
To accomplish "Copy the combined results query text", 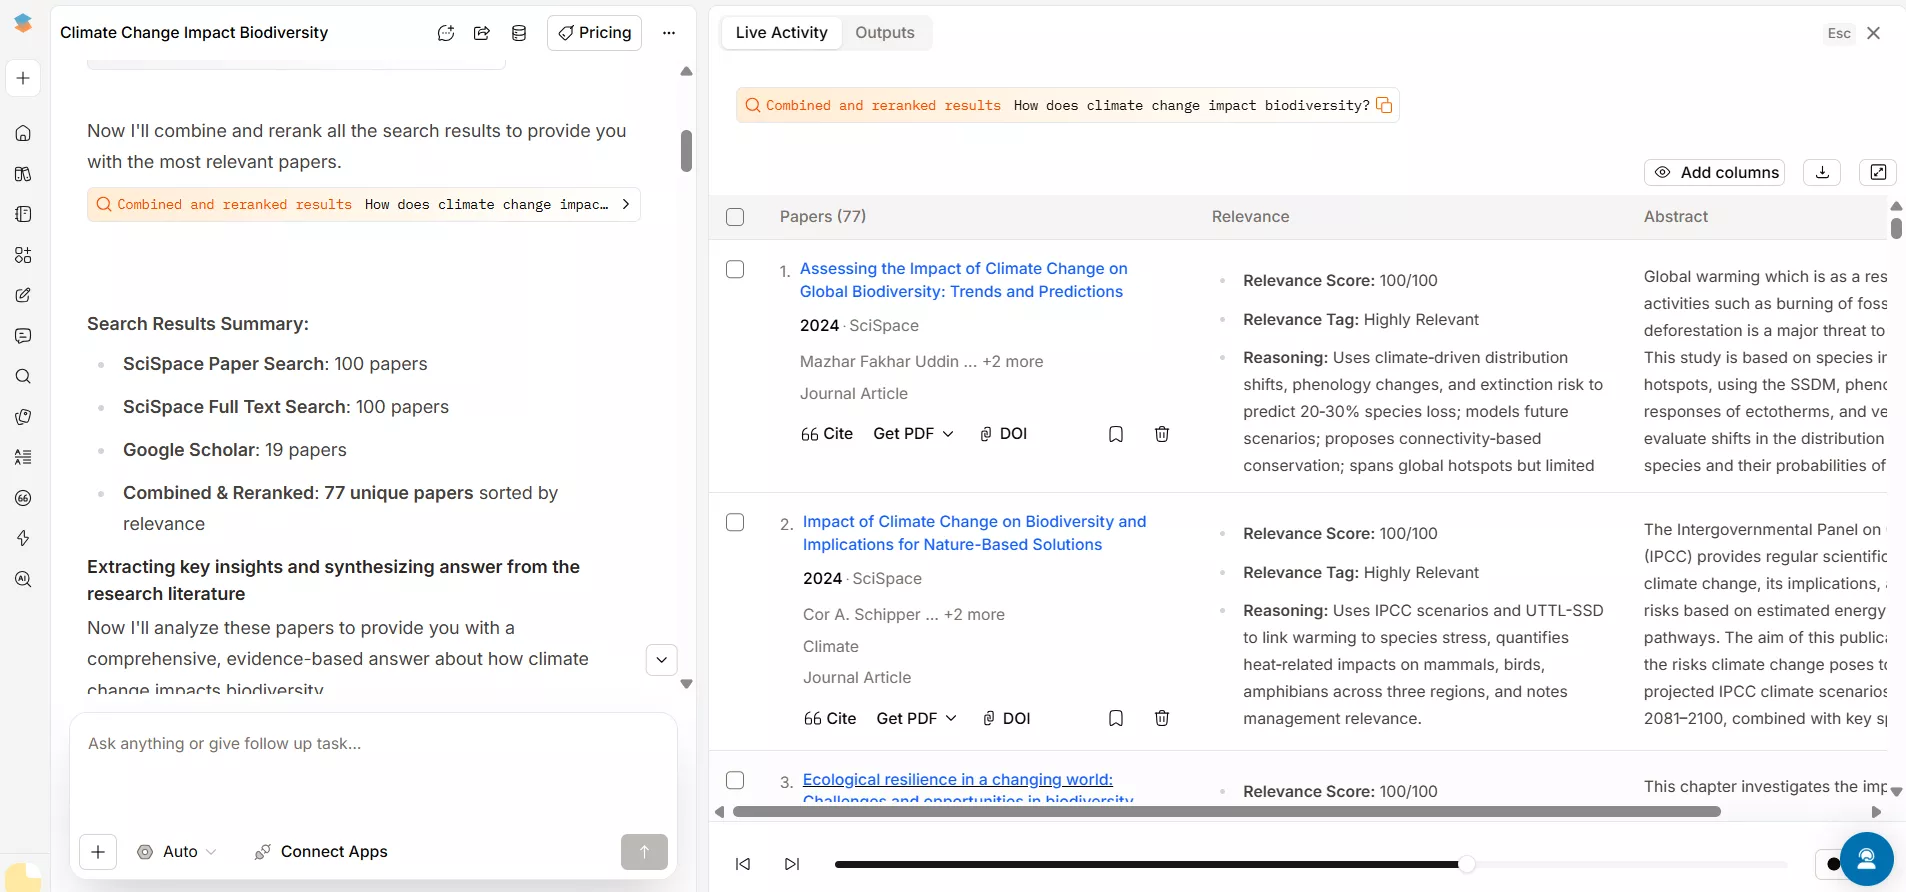I will coord(1384,105).
